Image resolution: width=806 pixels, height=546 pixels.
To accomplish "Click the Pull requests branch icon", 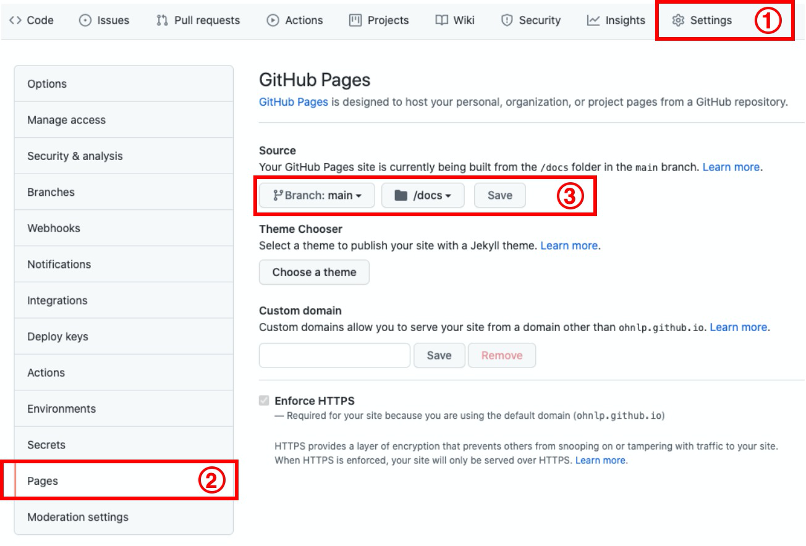I will click(162, 20).
